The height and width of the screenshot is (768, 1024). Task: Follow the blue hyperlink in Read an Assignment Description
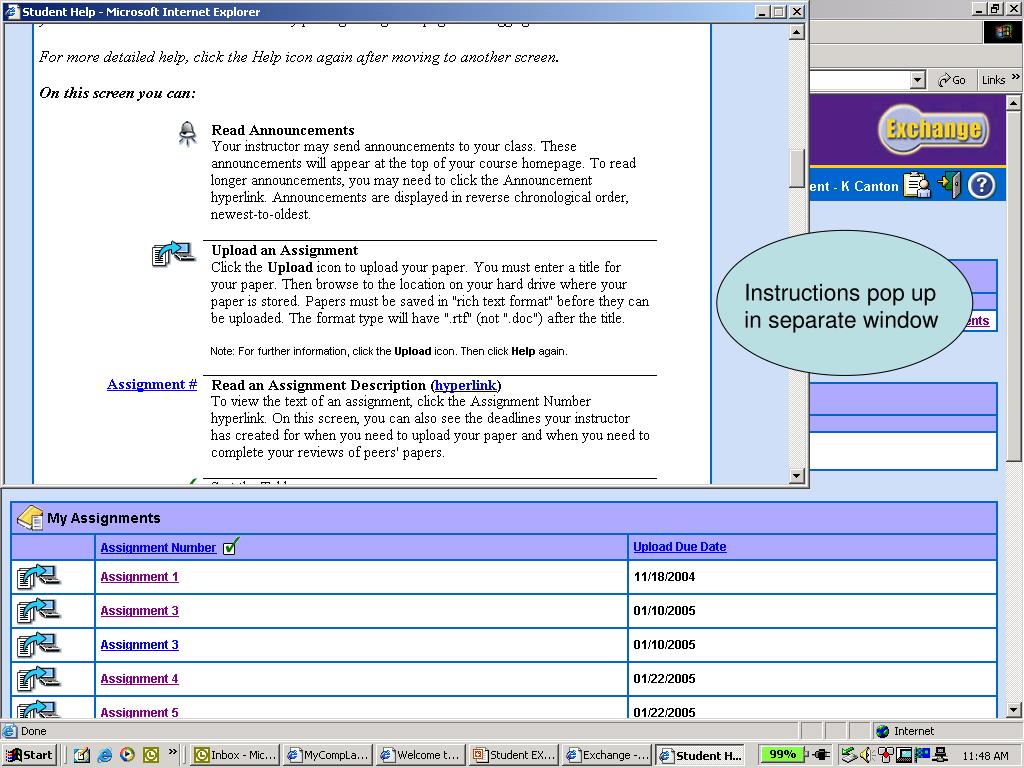pos(466,385)
